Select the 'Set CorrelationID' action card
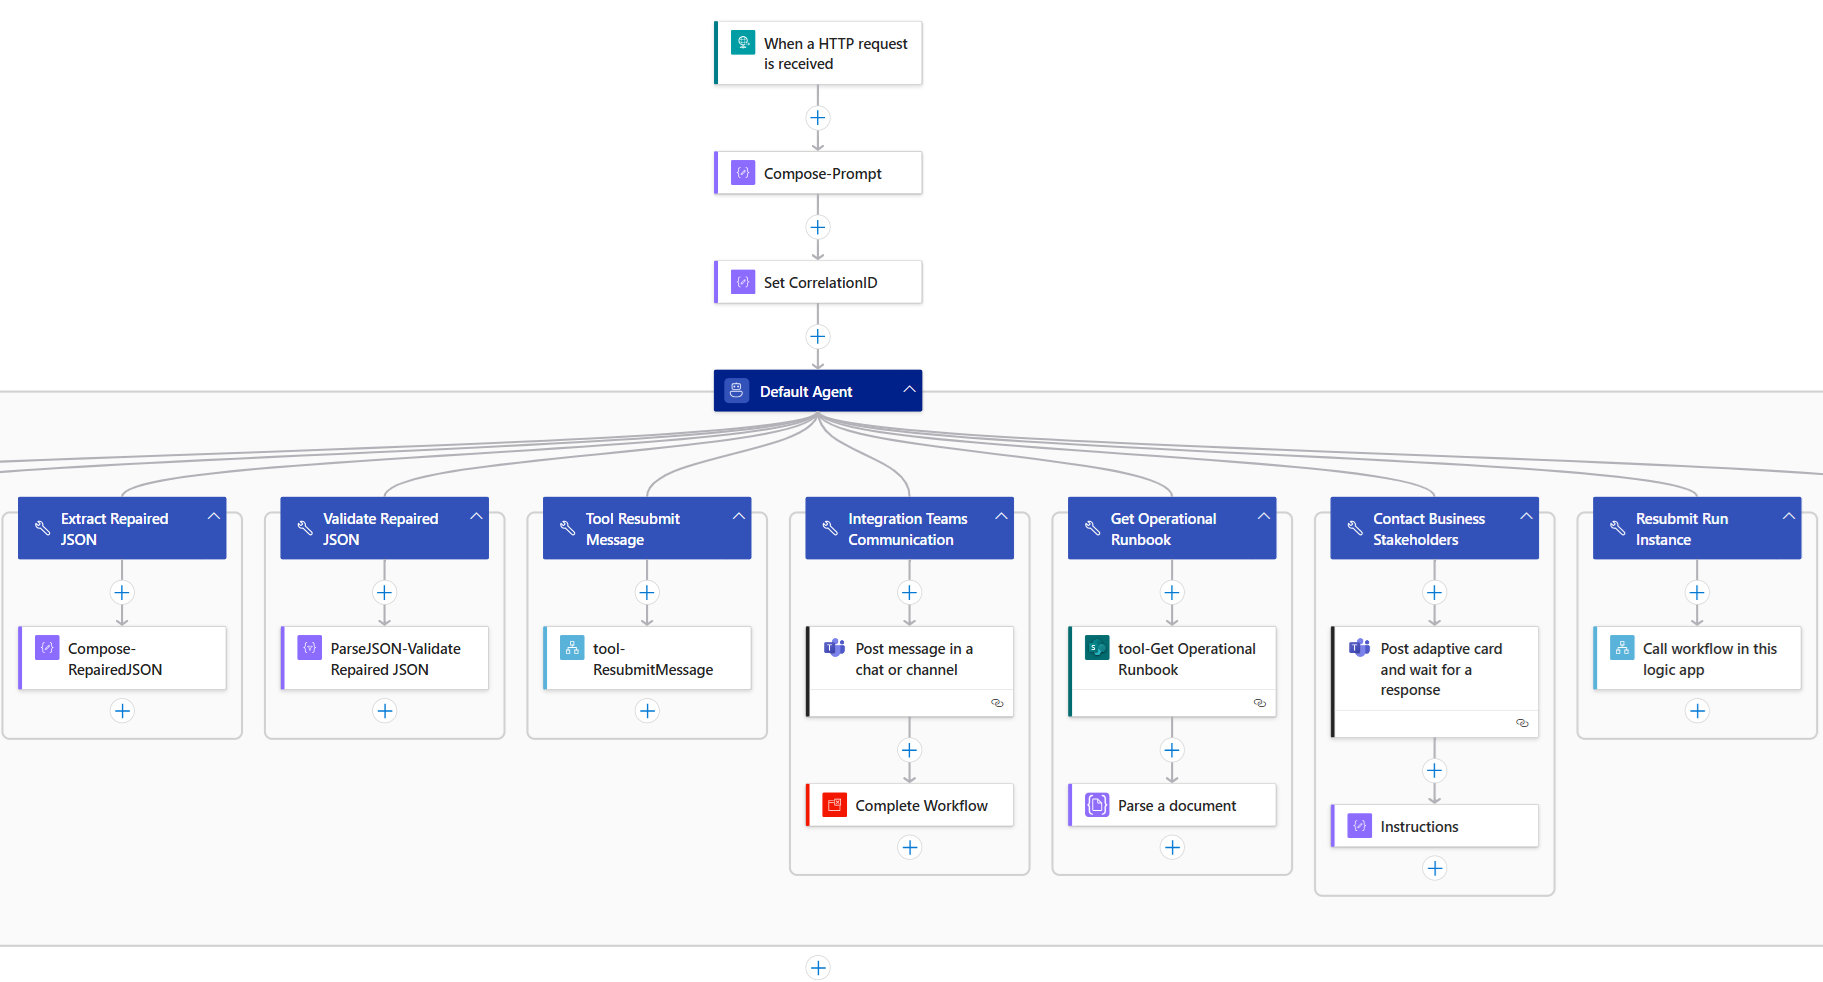 (x=818, y=282)
